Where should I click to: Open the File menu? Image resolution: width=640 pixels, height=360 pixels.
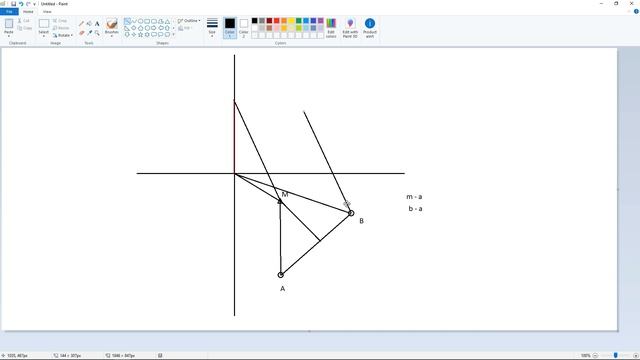pyautogui.click(x=9, y=11)
